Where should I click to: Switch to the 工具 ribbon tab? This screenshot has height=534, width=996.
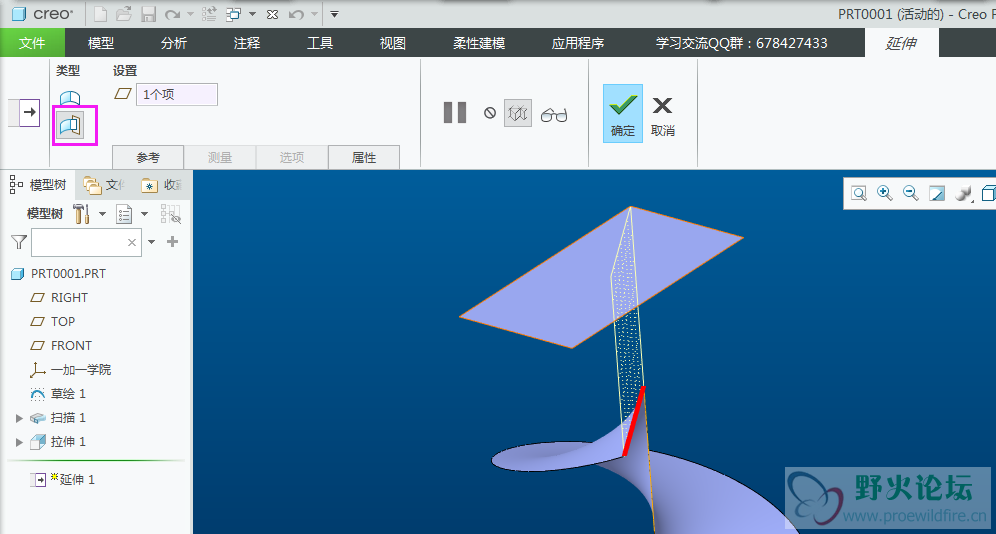[x=320, y=43]
